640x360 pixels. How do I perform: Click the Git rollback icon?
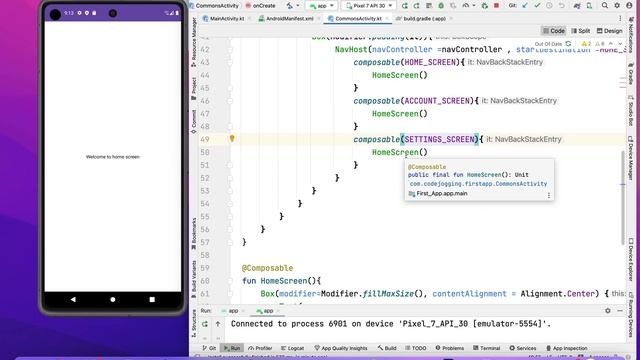point(562,6)
